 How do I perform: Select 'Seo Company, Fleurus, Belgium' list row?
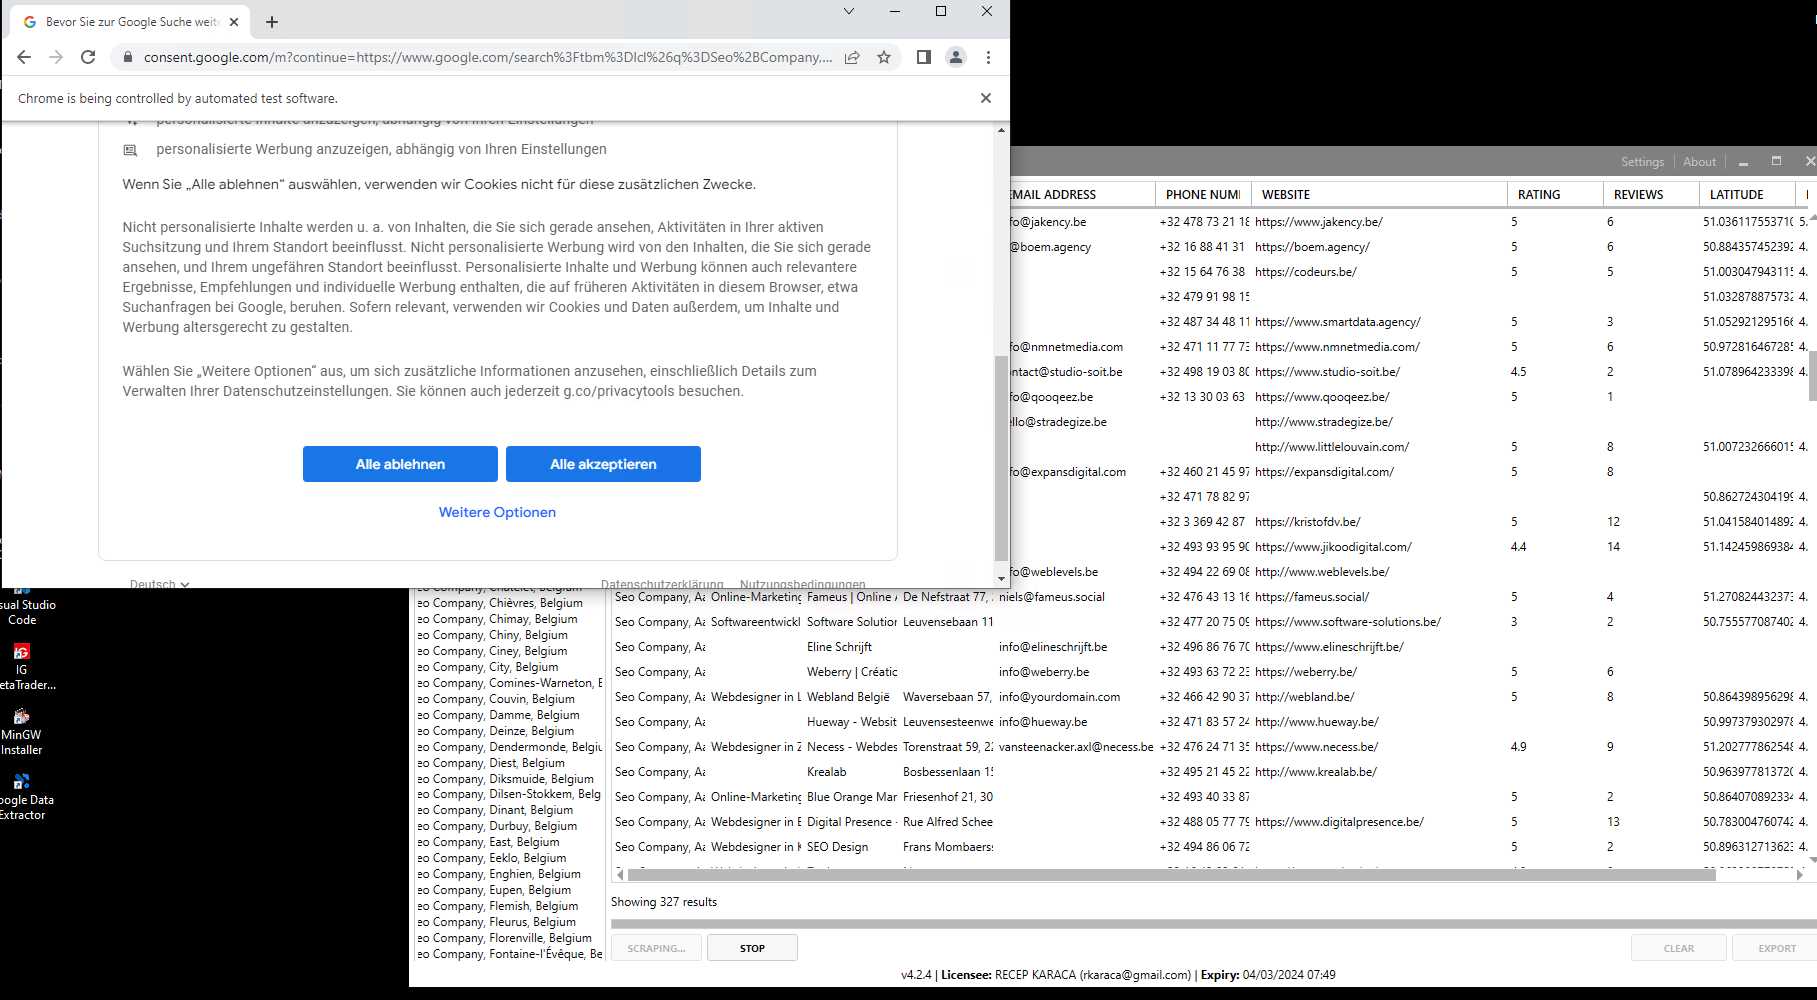click(x=508, y=922)
